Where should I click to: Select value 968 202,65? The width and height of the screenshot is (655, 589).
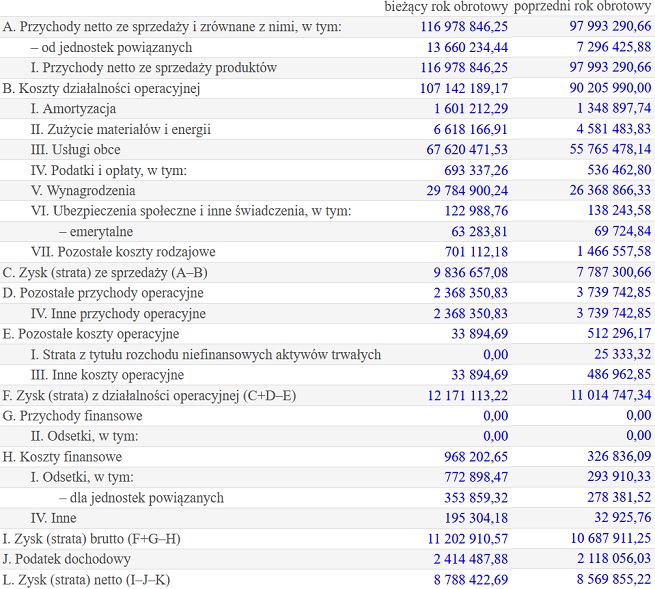coord(476,457)
